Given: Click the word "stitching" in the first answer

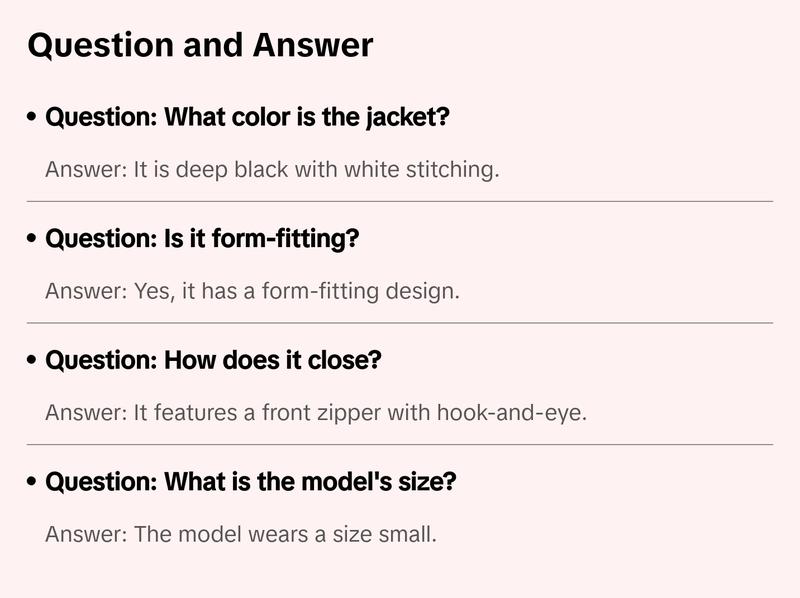Looking at the screenshot, I should point(450,169).
